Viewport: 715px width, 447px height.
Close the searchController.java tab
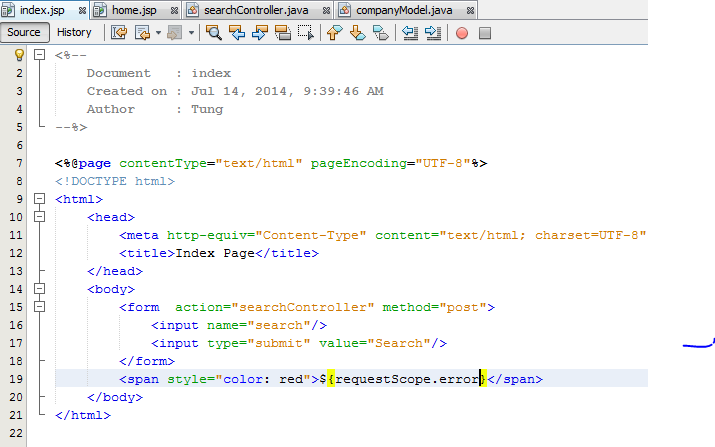pos(326,10)
